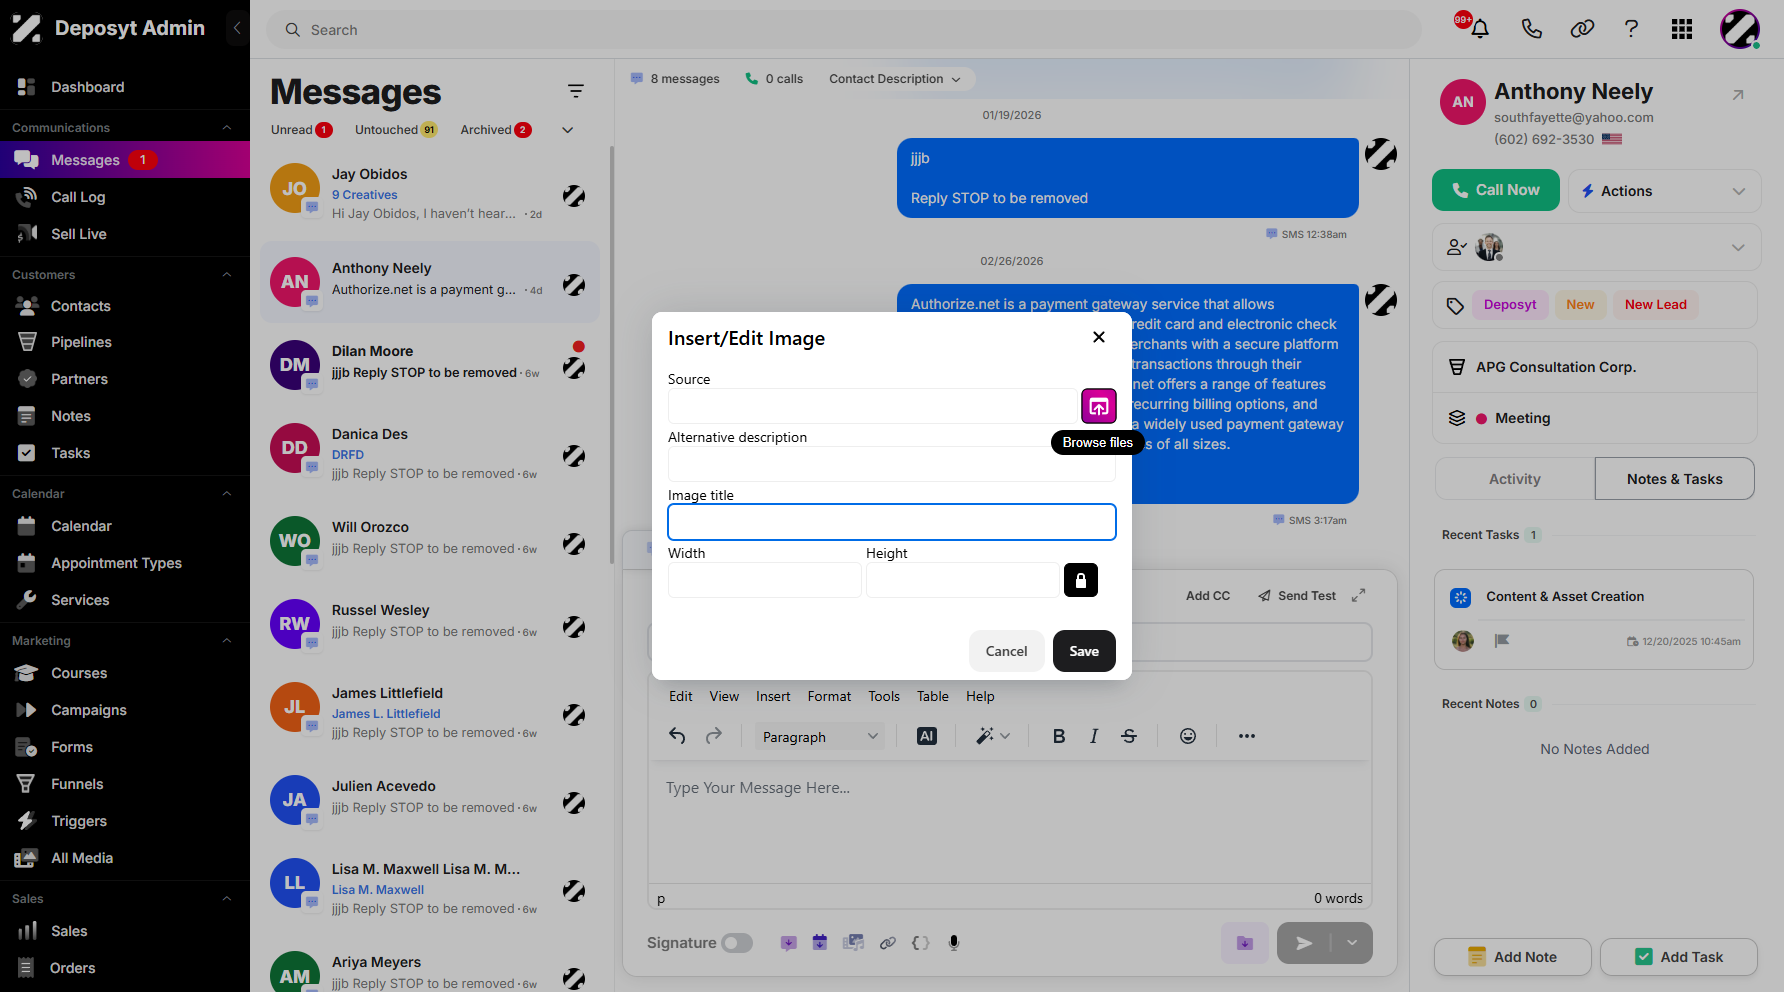This screenshot has height=992, width=1784.
Task: Select the Notes & Tasks tab
Action: (1674, 479)
